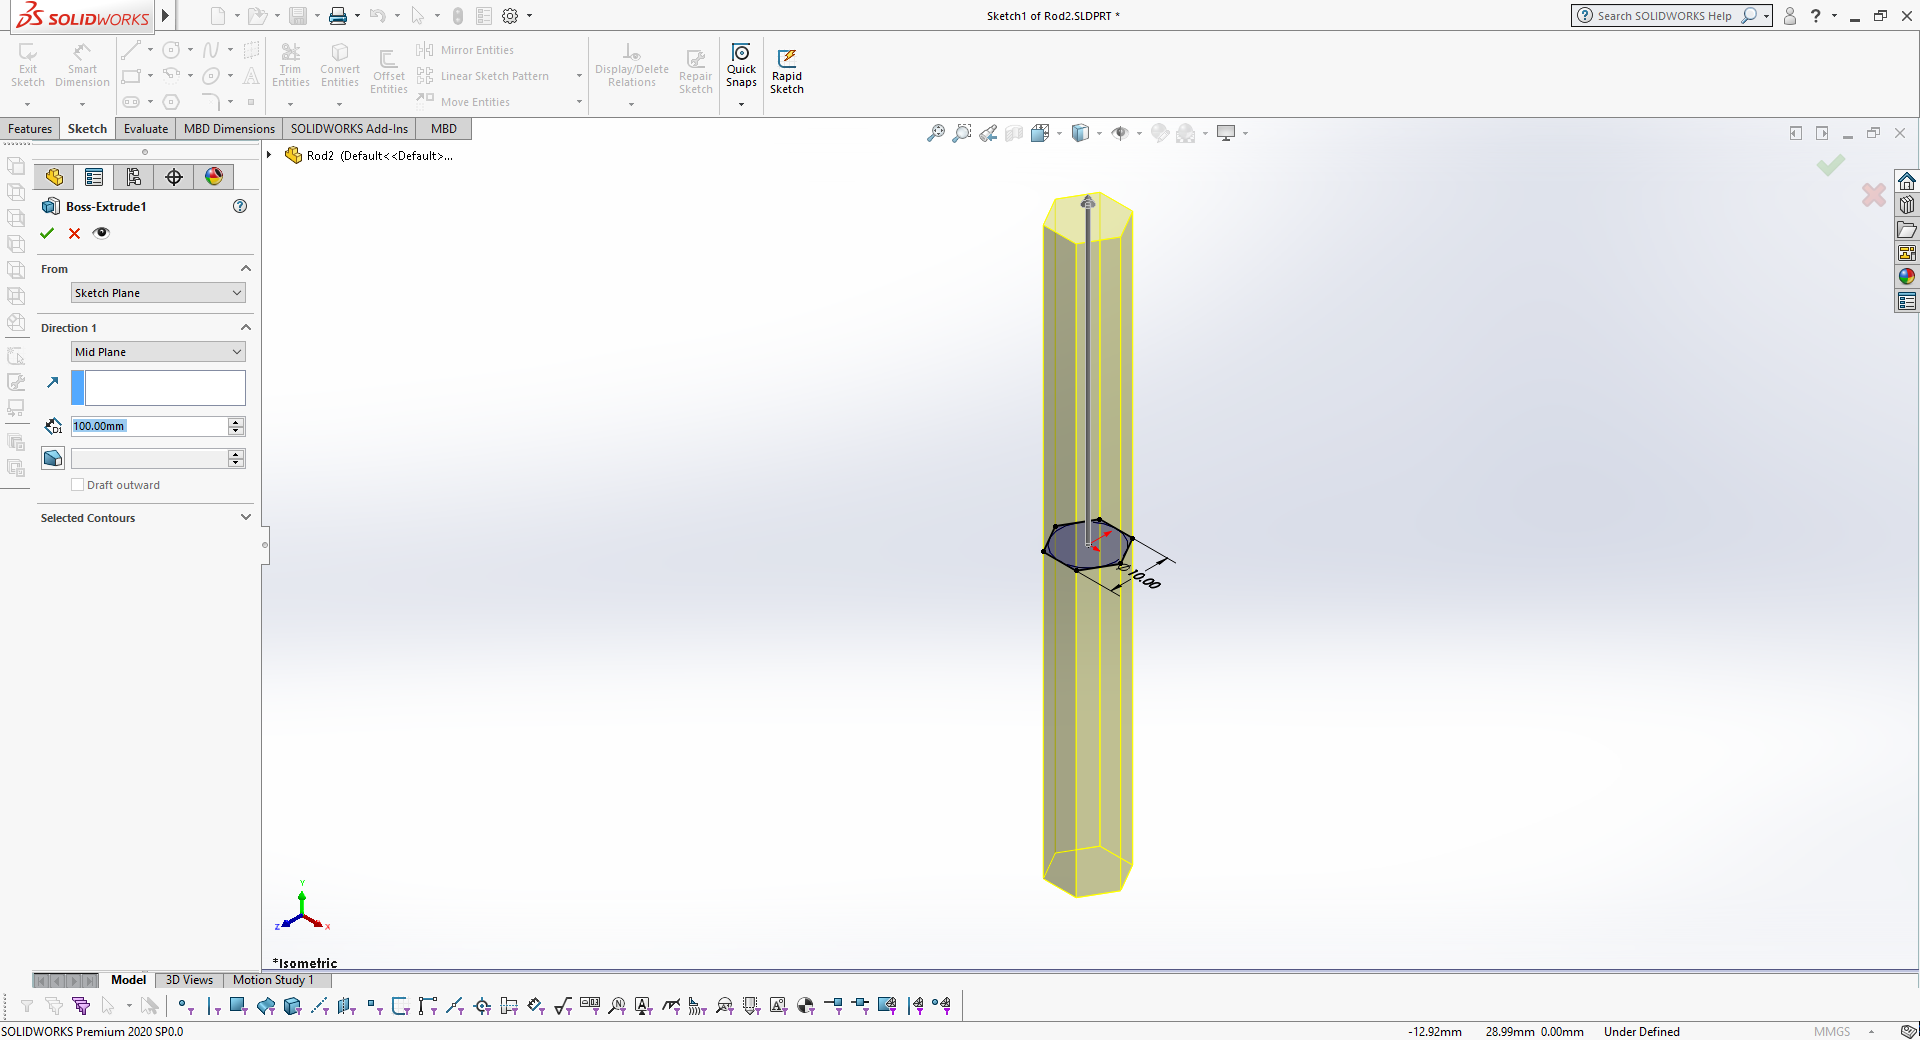Expand the SOLIDWORKS main menu arrow

pyautogui.click(x=165, y=16)
